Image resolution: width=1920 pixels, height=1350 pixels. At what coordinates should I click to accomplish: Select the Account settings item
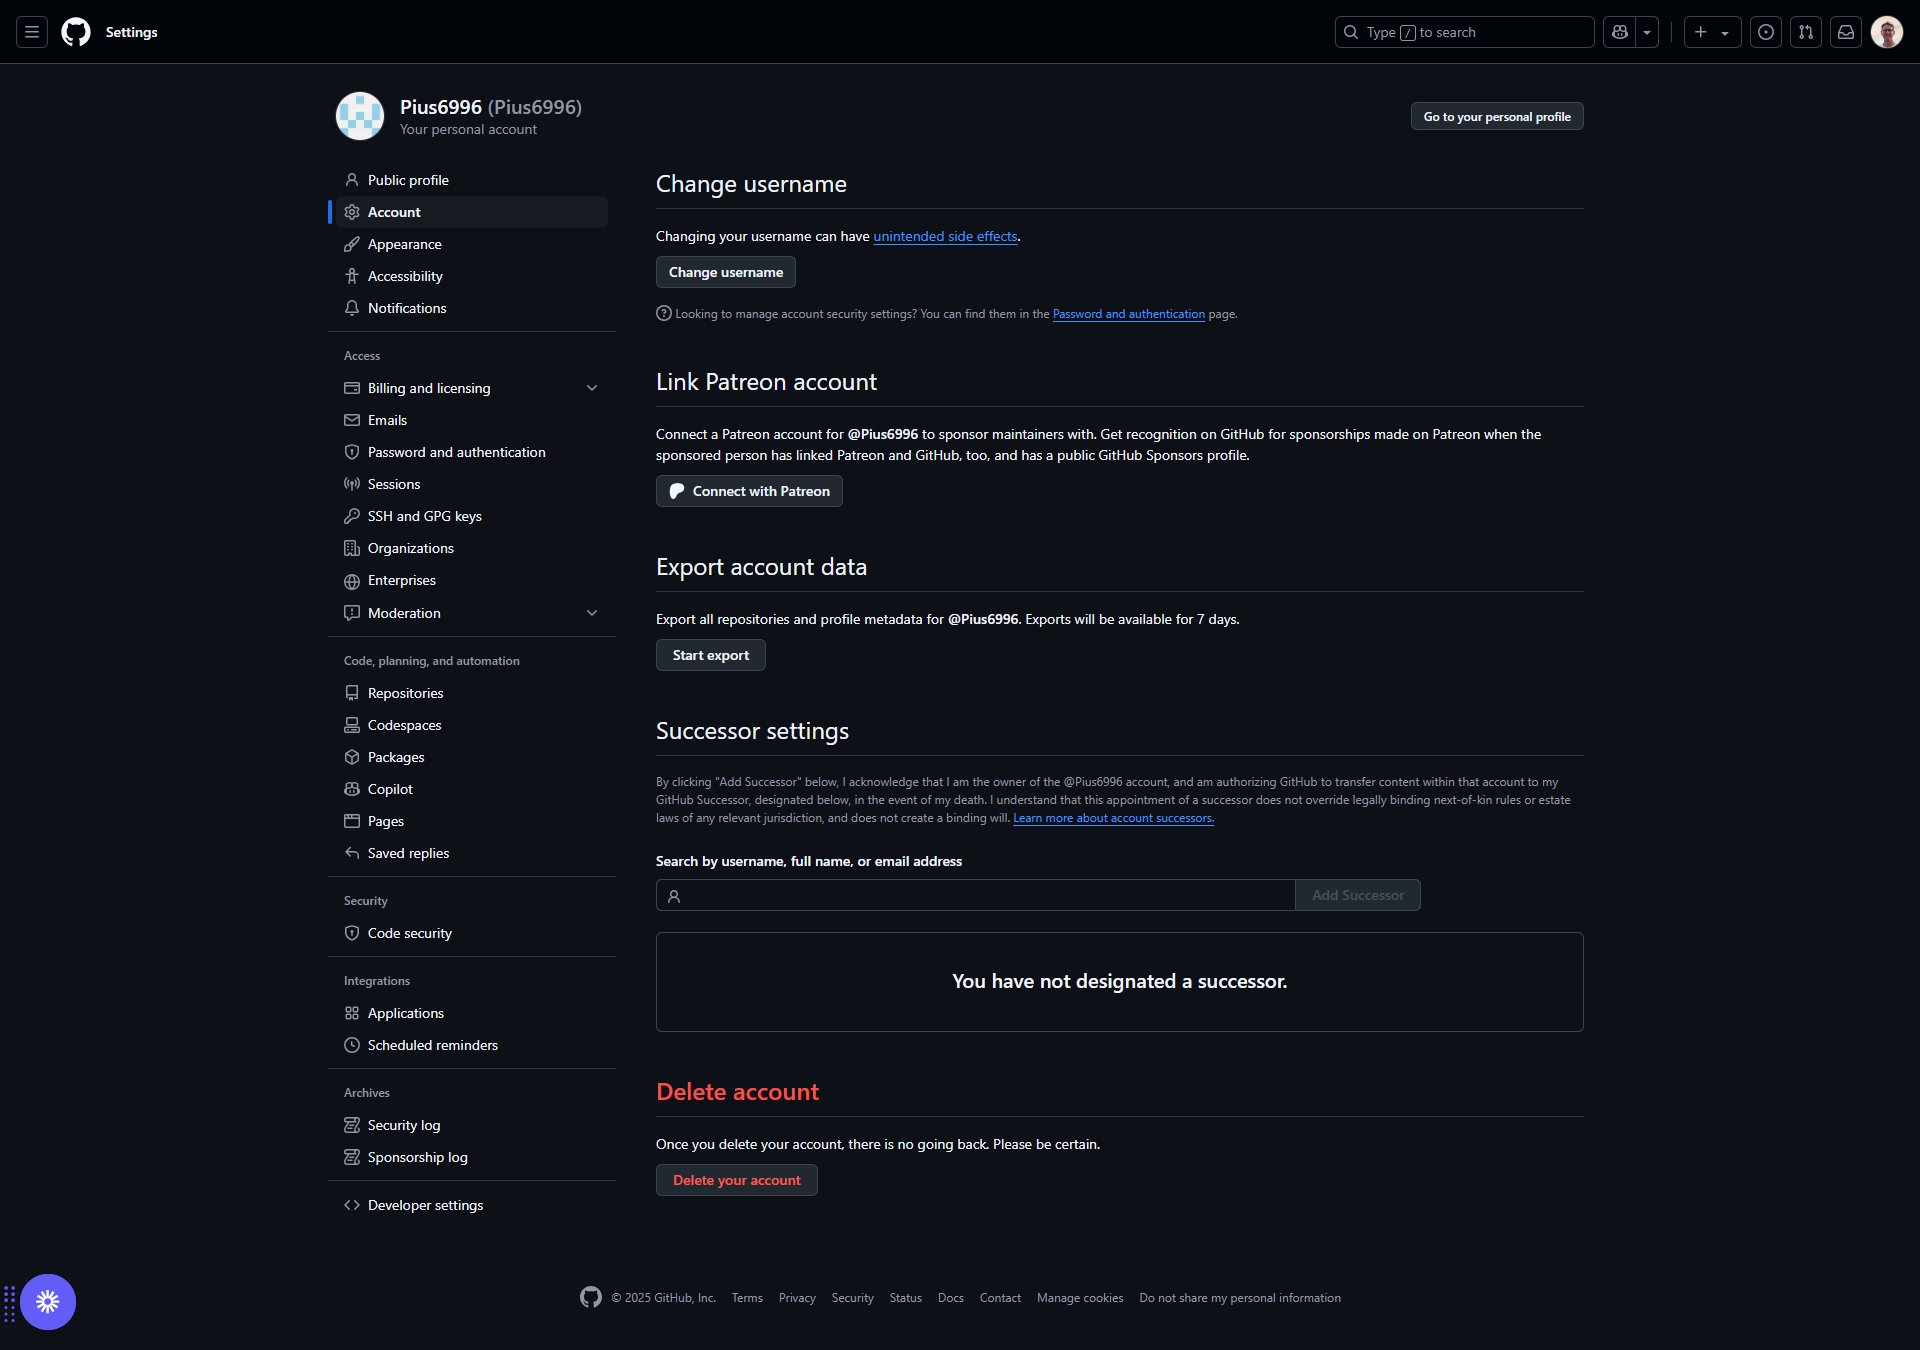pos(472,212)
